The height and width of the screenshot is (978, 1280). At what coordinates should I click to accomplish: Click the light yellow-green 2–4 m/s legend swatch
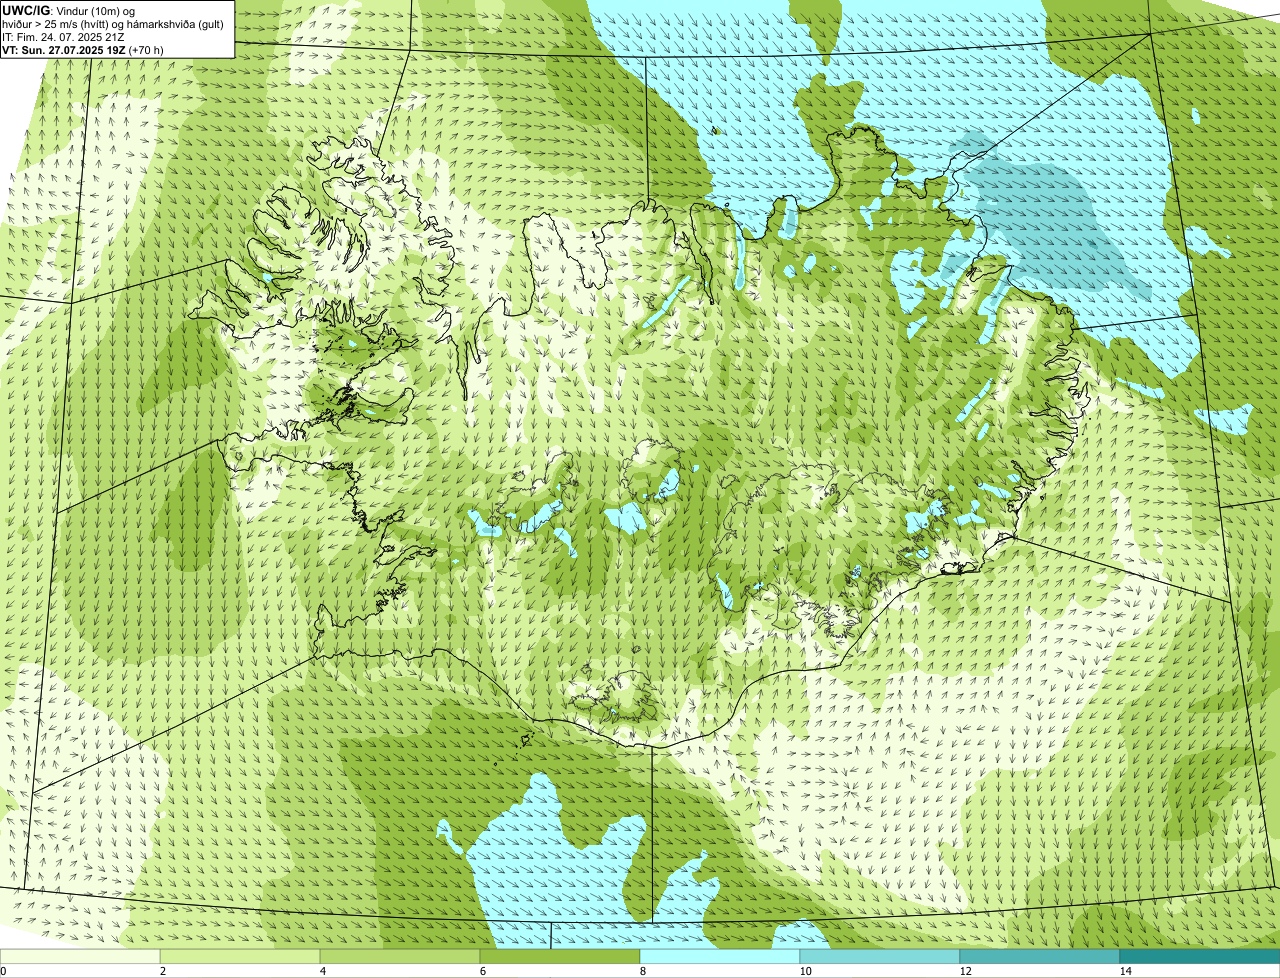[x=240, y=956]
